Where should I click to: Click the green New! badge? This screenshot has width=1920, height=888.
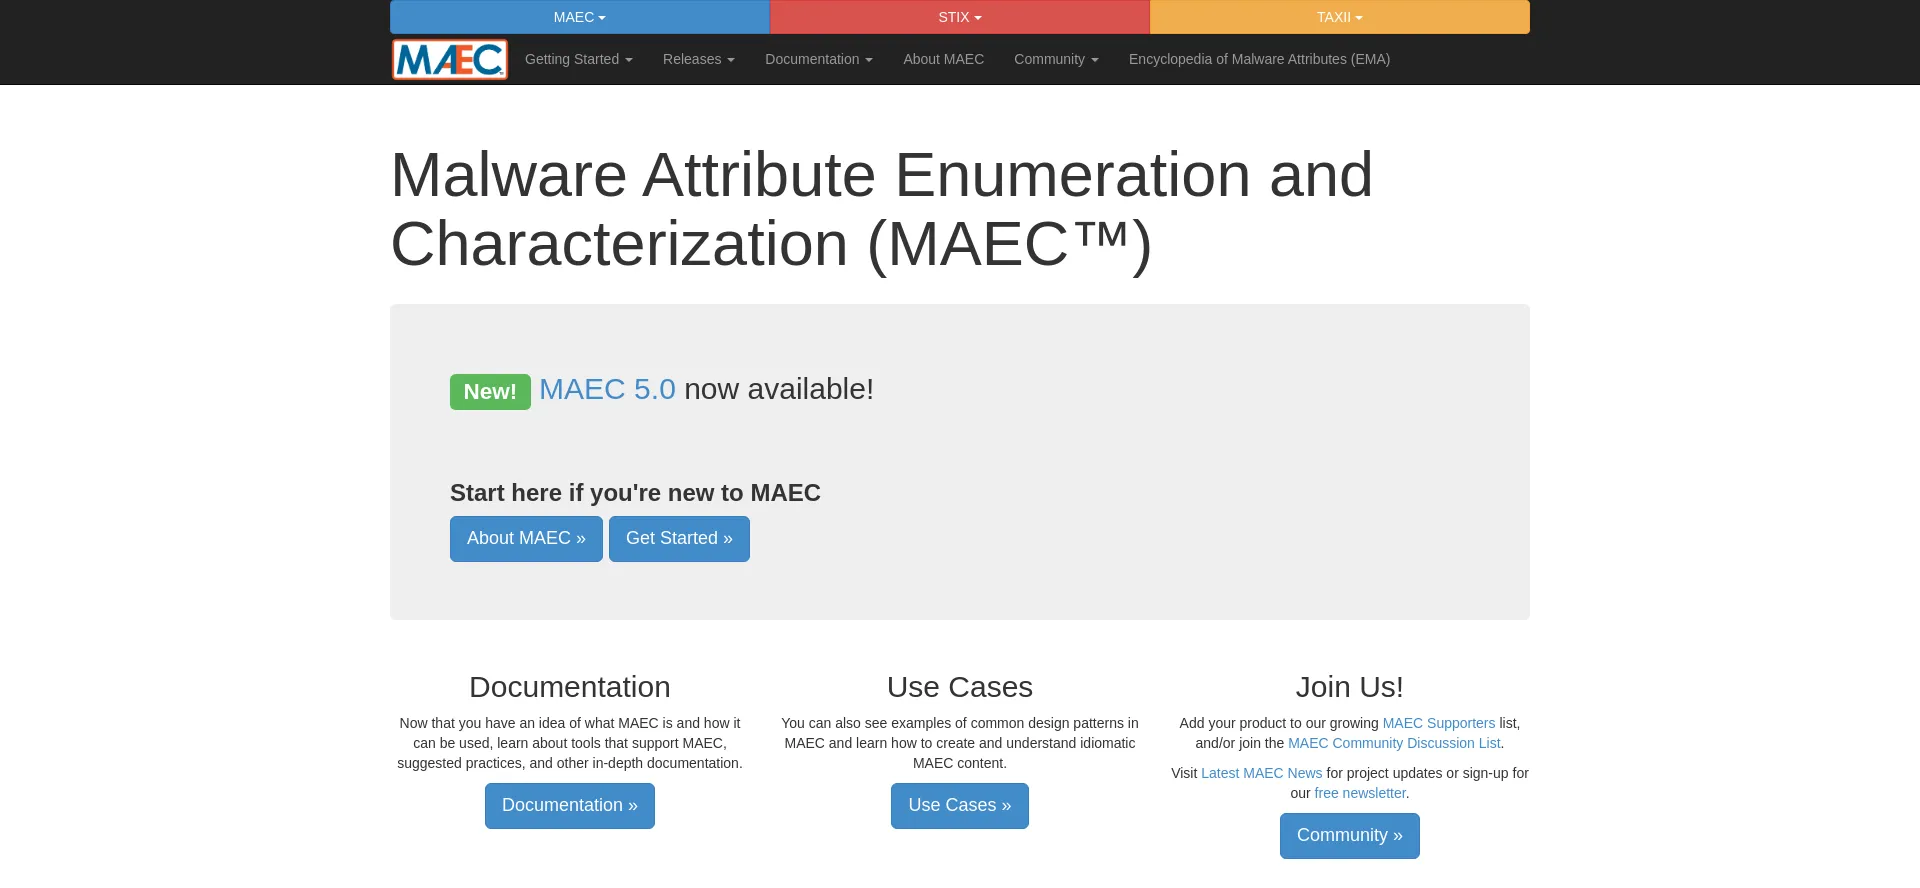[x=490, y=392]
